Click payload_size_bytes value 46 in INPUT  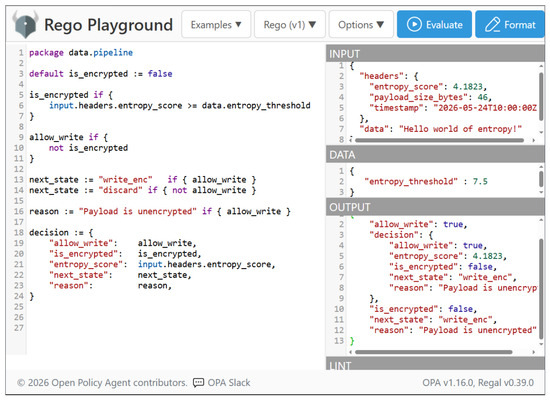pos(482,97)
